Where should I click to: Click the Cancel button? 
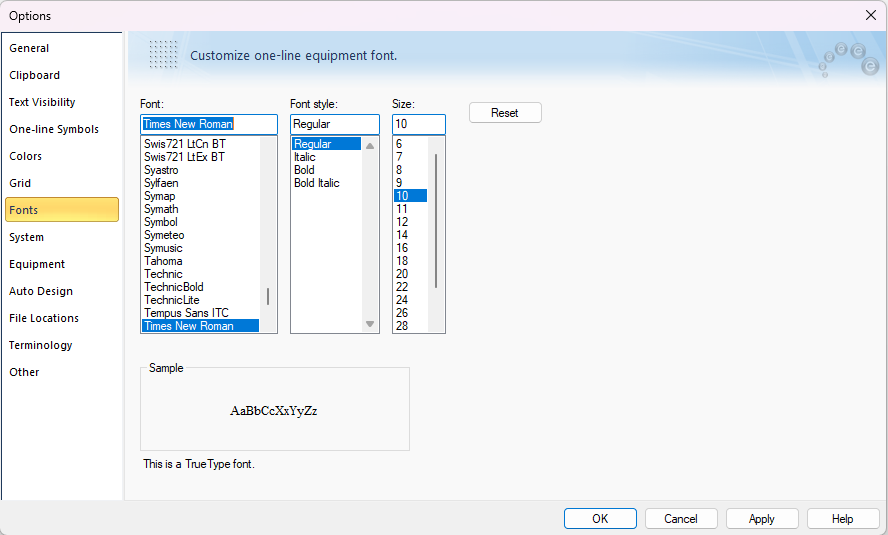(681, 519)
